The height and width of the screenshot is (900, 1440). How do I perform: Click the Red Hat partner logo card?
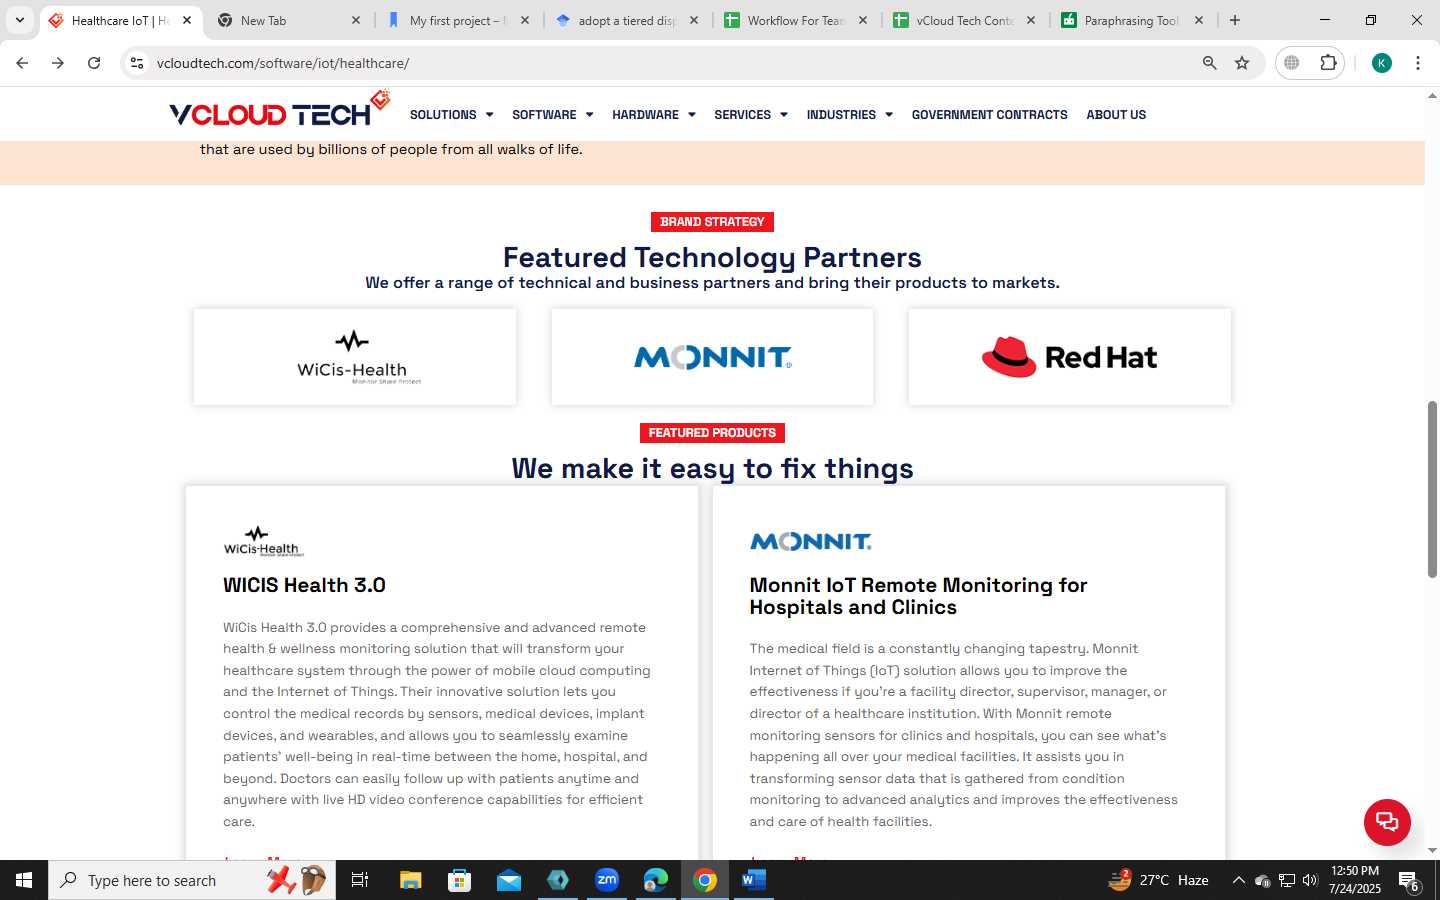pyautogui.click(x=1069, y=357)
